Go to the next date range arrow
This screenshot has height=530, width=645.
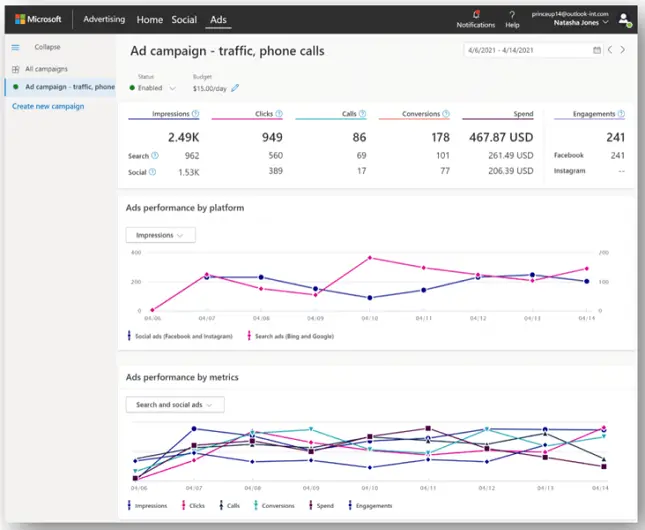point(623,49)
